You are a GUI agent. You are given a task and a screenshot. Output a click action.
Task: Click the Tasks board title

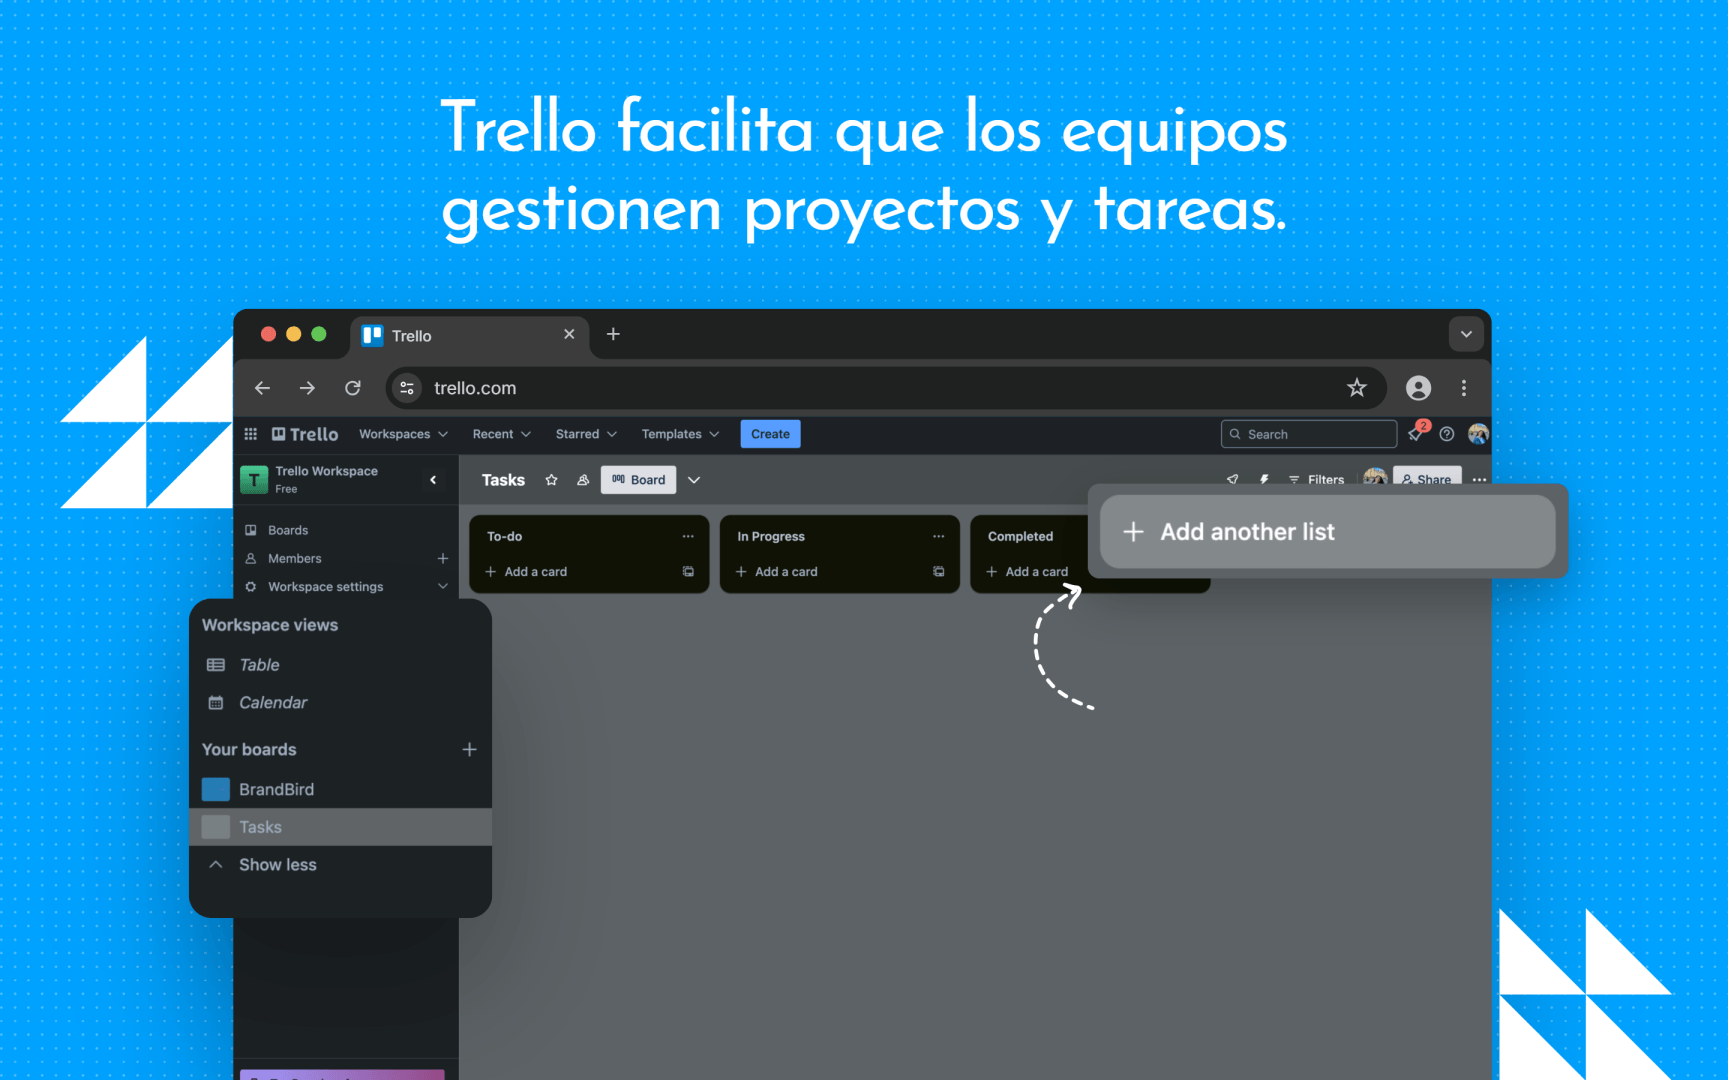[x=503, y=480]
